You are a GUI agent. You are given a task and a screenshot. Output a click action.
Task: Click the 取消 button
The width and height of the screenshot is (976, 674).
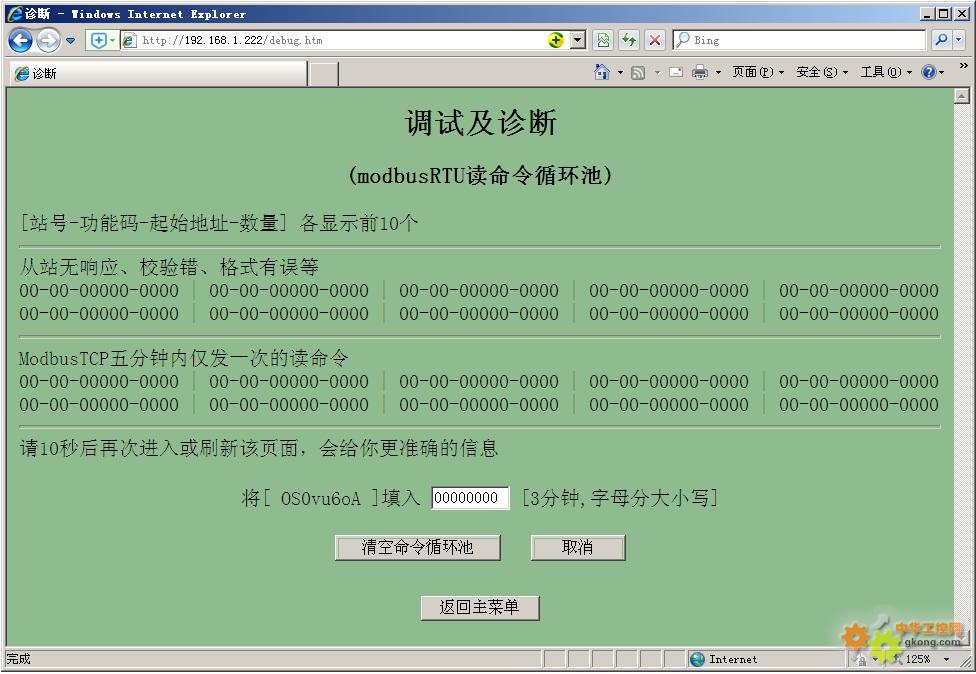tap(577, 547)
